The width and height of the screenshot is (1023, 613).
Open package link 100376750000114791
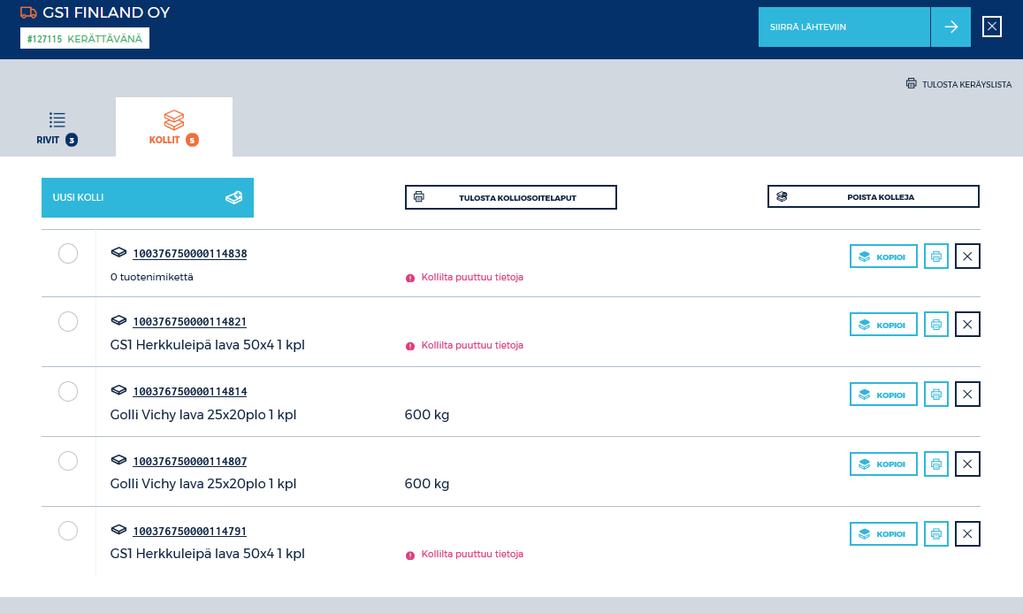[x=190, y=531]
